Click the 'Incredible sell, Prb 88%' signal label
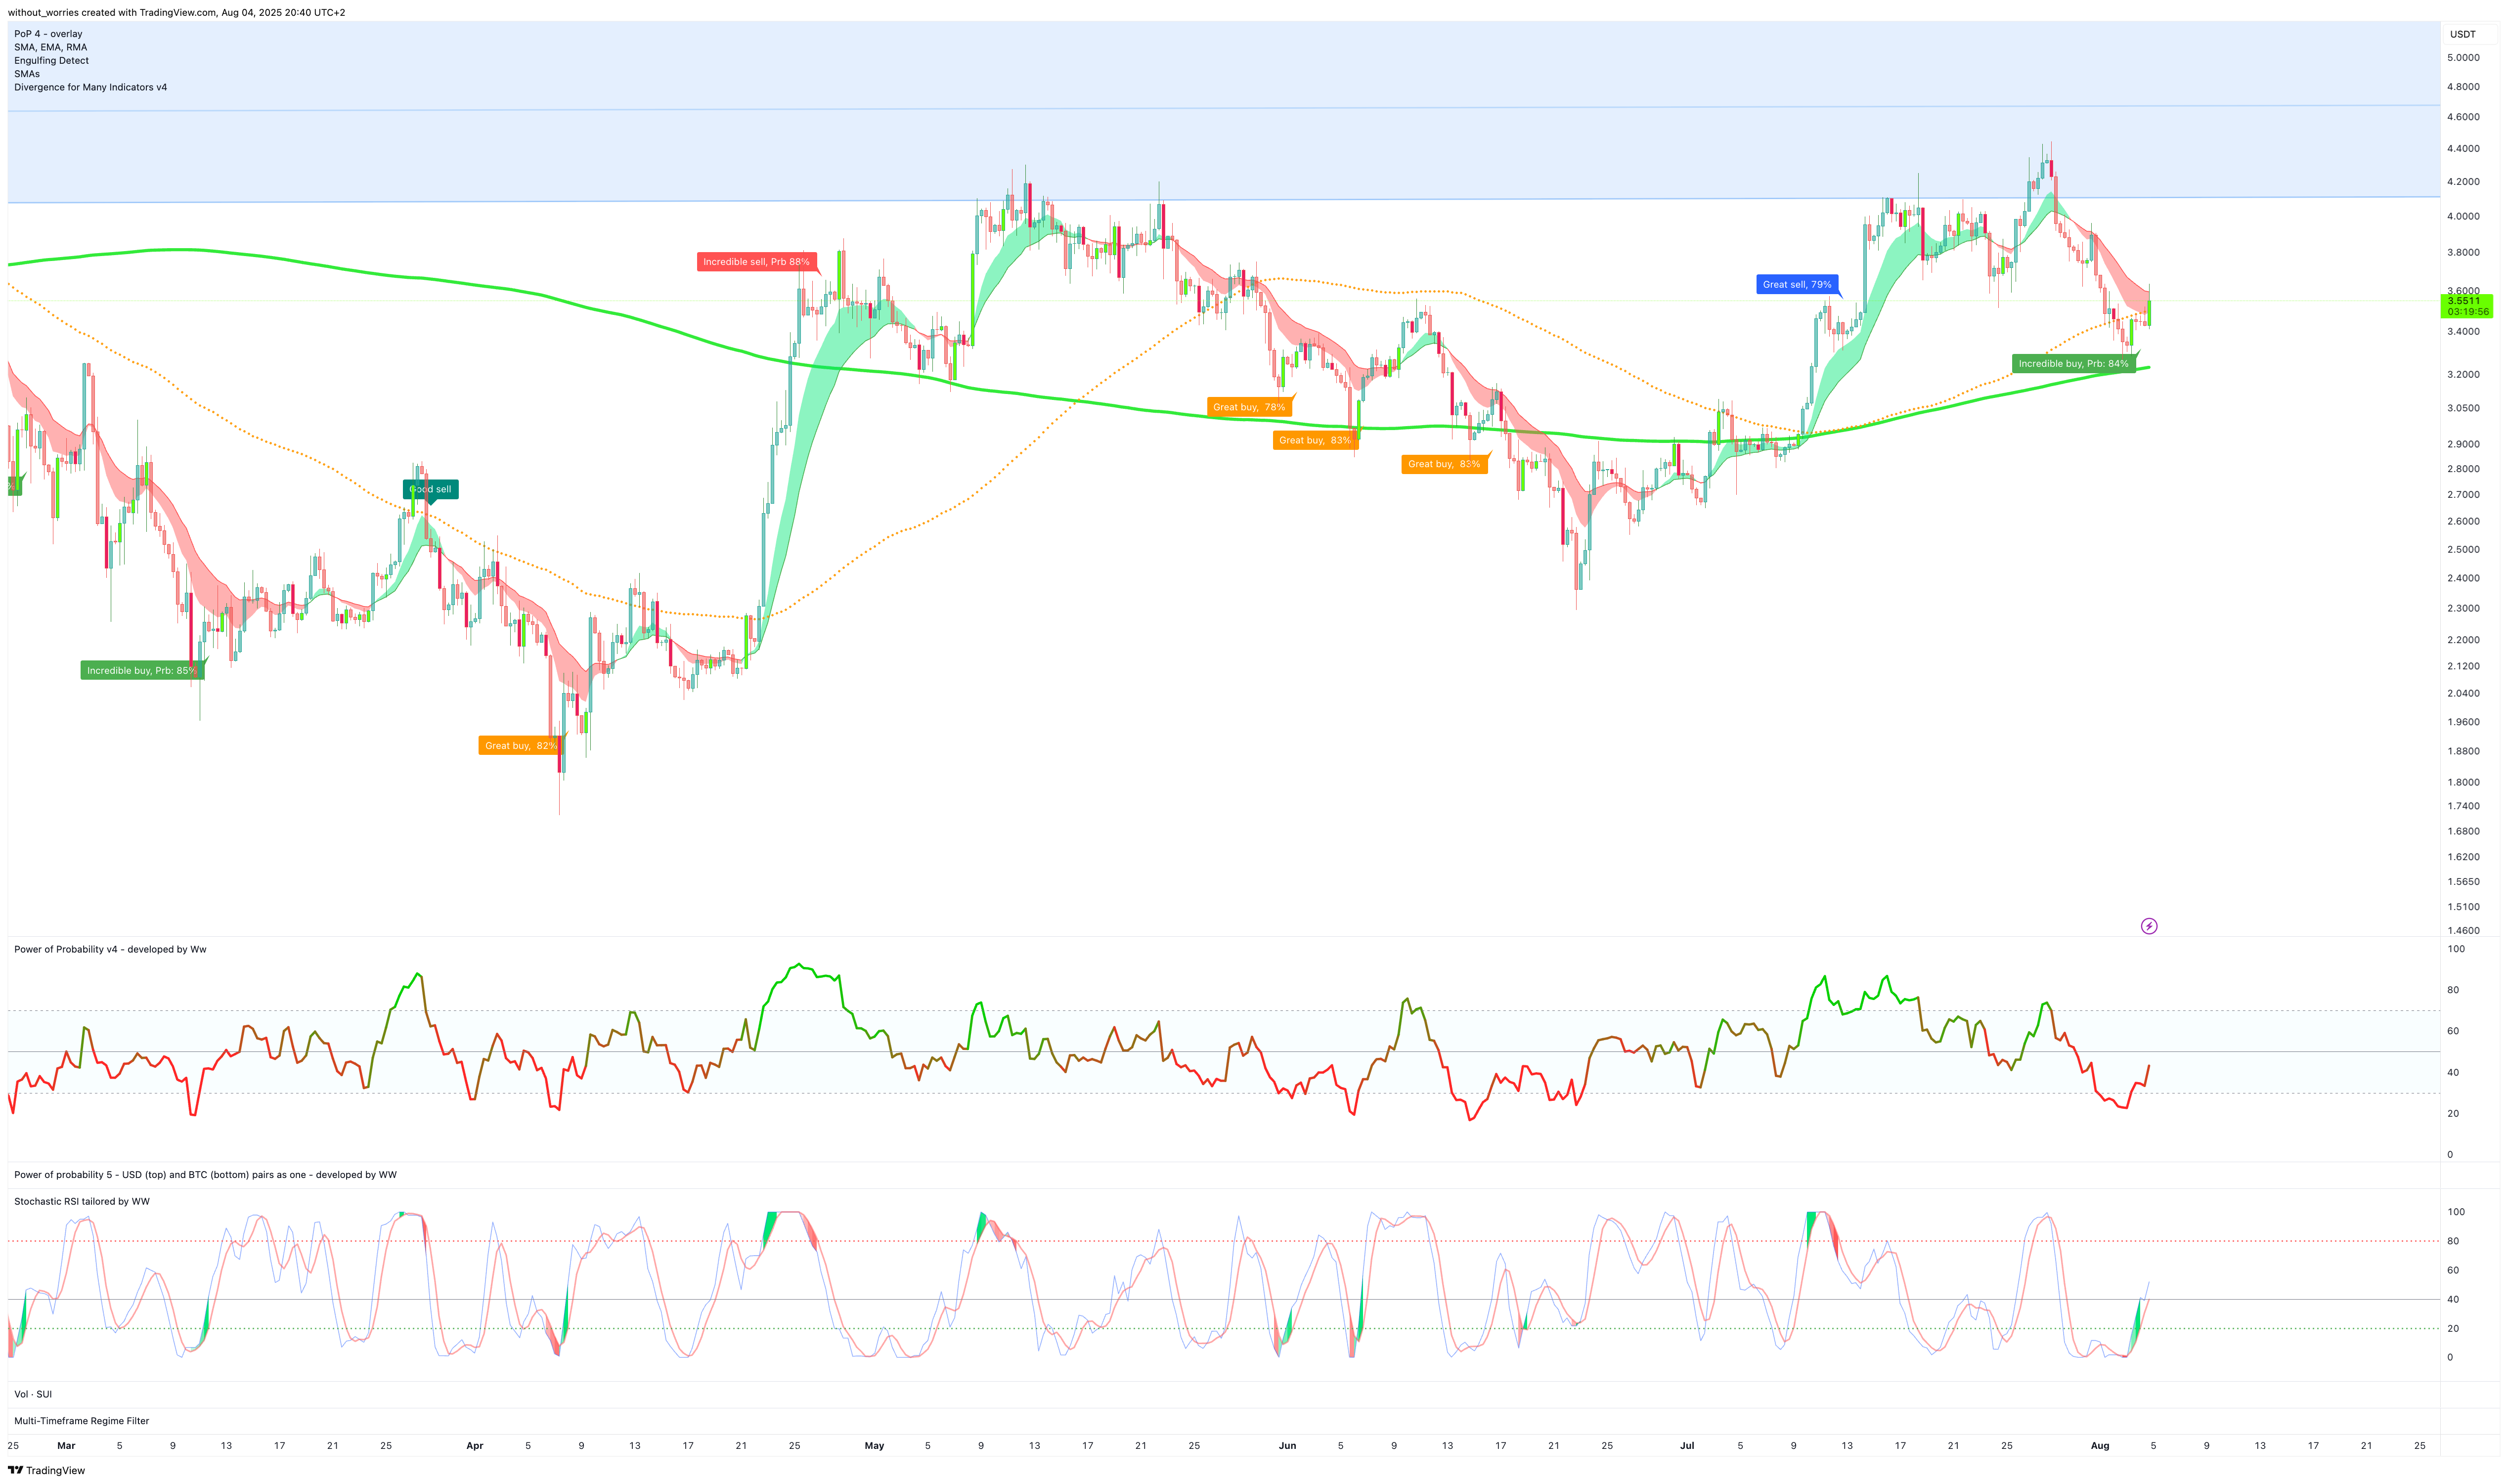The height and width of the screenshot is (1484, 2508). (x=756, y=262)
